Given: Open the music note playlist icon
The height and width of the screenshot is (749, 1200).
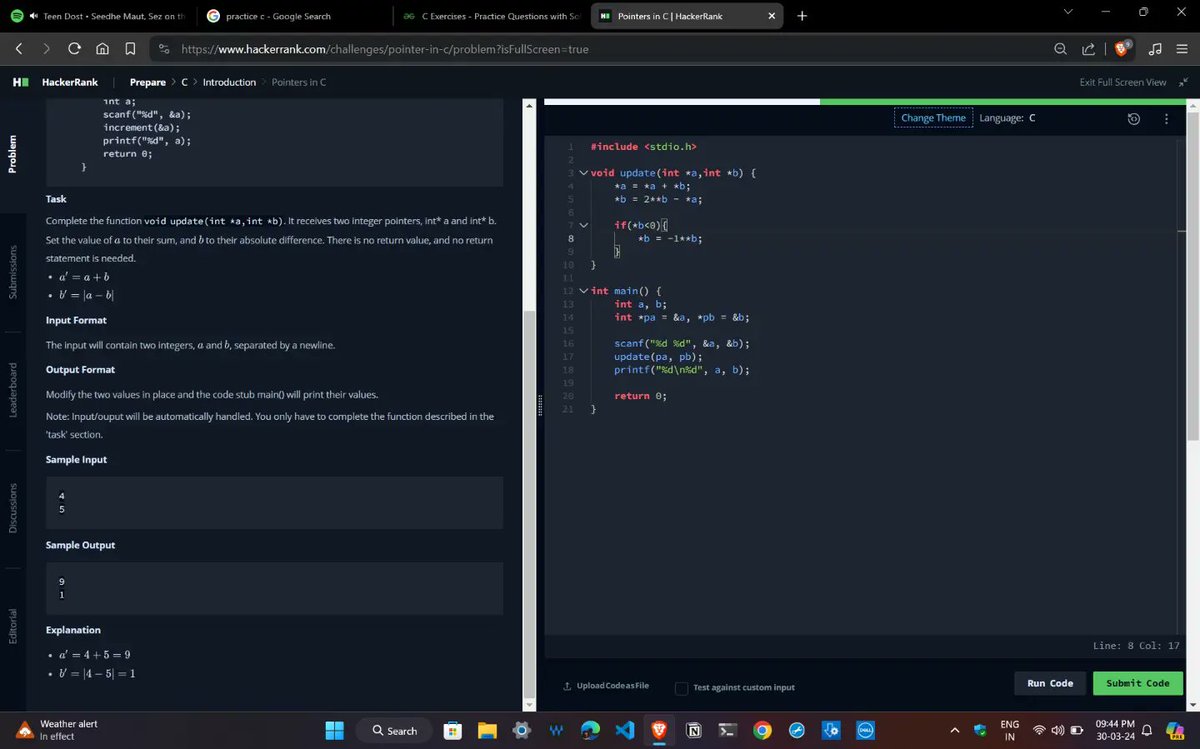Looking at the screenshot, I should click(1155, 49).
